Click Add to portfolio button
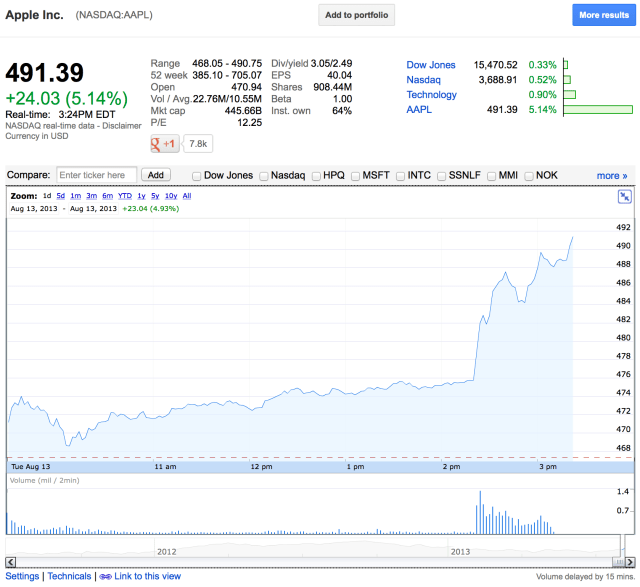 point(356,15)
